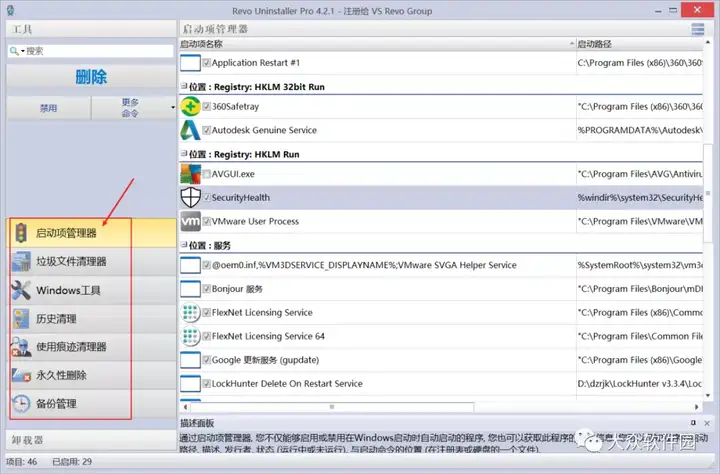Viewport: 720px width, 474px height.
Task: Click the 删除 button
Action: 91,76
